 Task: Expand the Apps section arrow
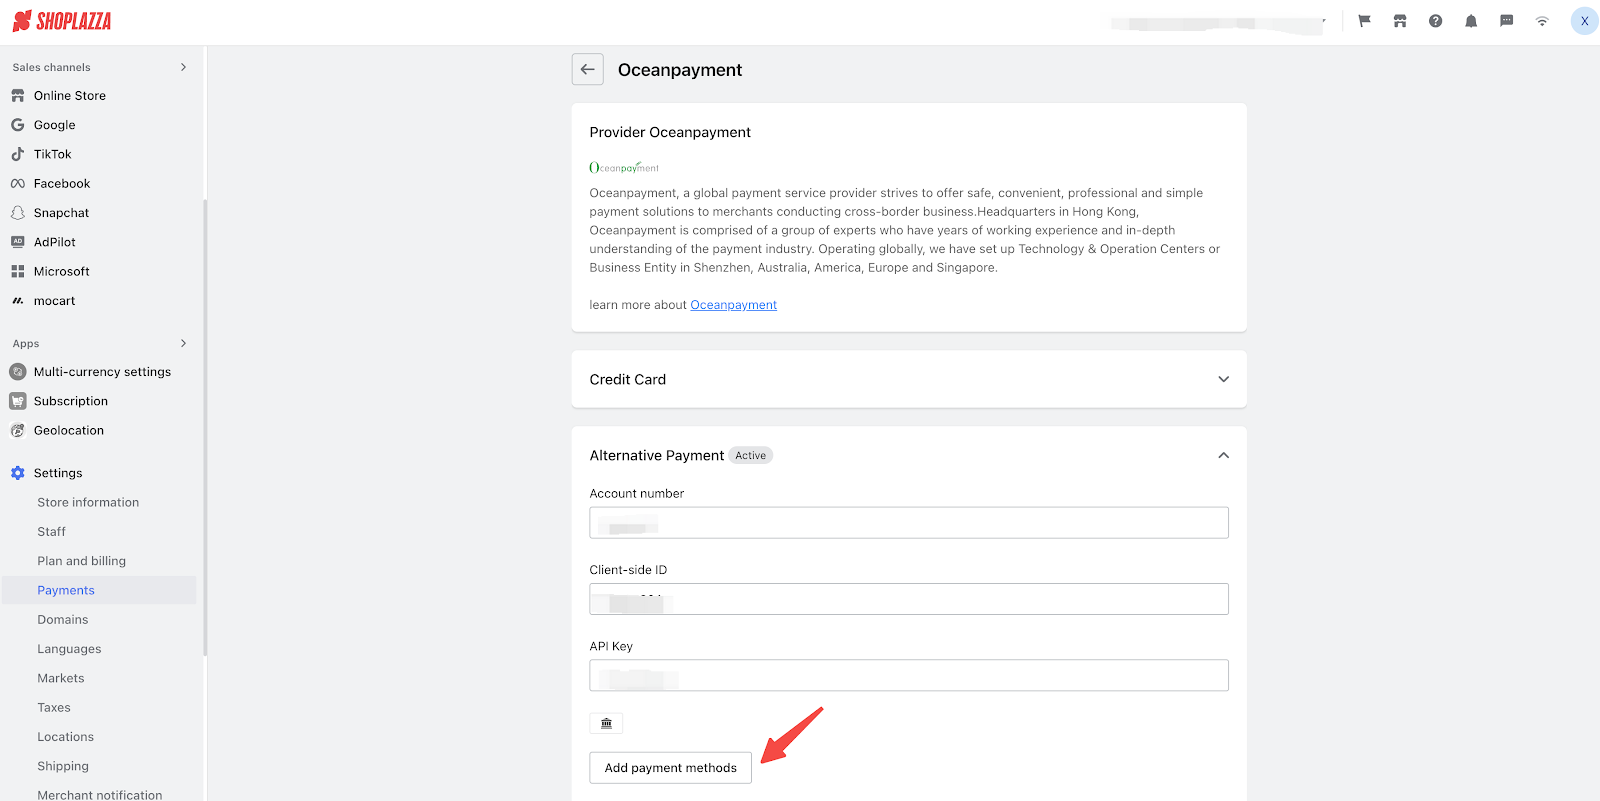[x=183, y=343]
